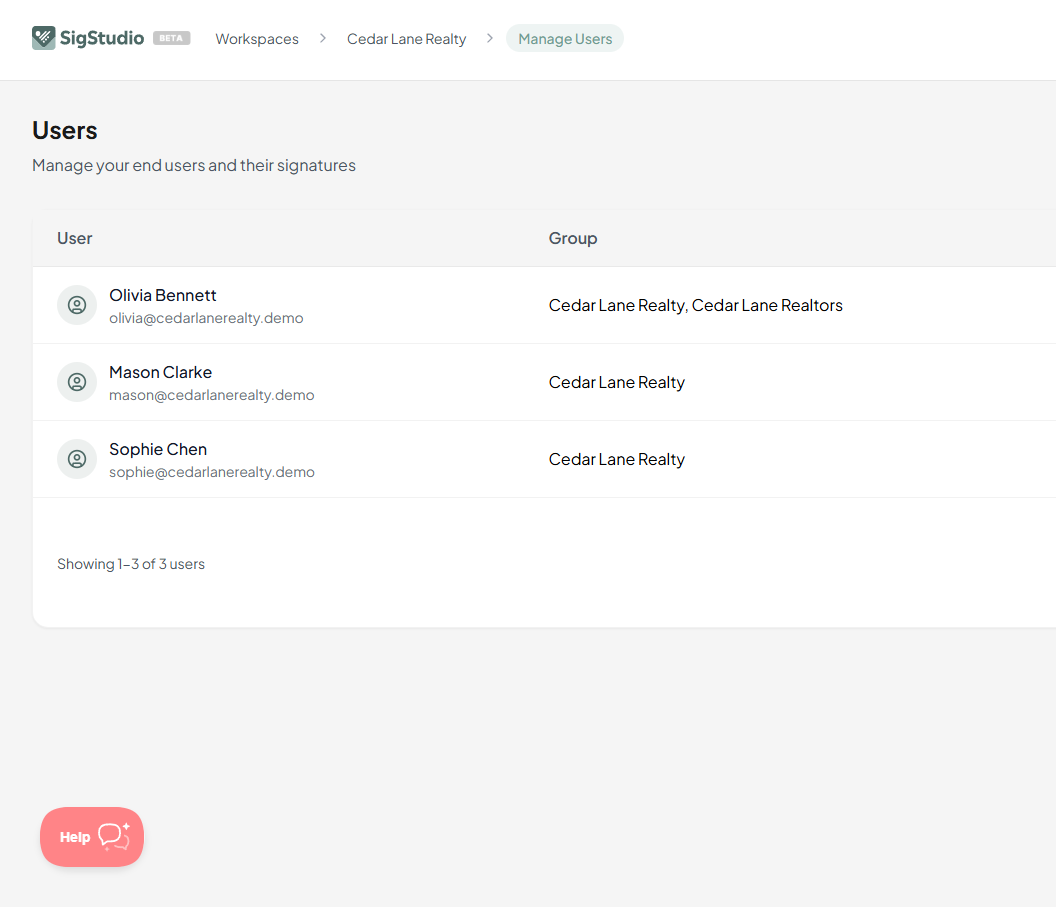The width and height of the screenshot is (1056, 907).
Task: Open Cedar Lane Realty breadcrumb link
Action: coord(406,39)
